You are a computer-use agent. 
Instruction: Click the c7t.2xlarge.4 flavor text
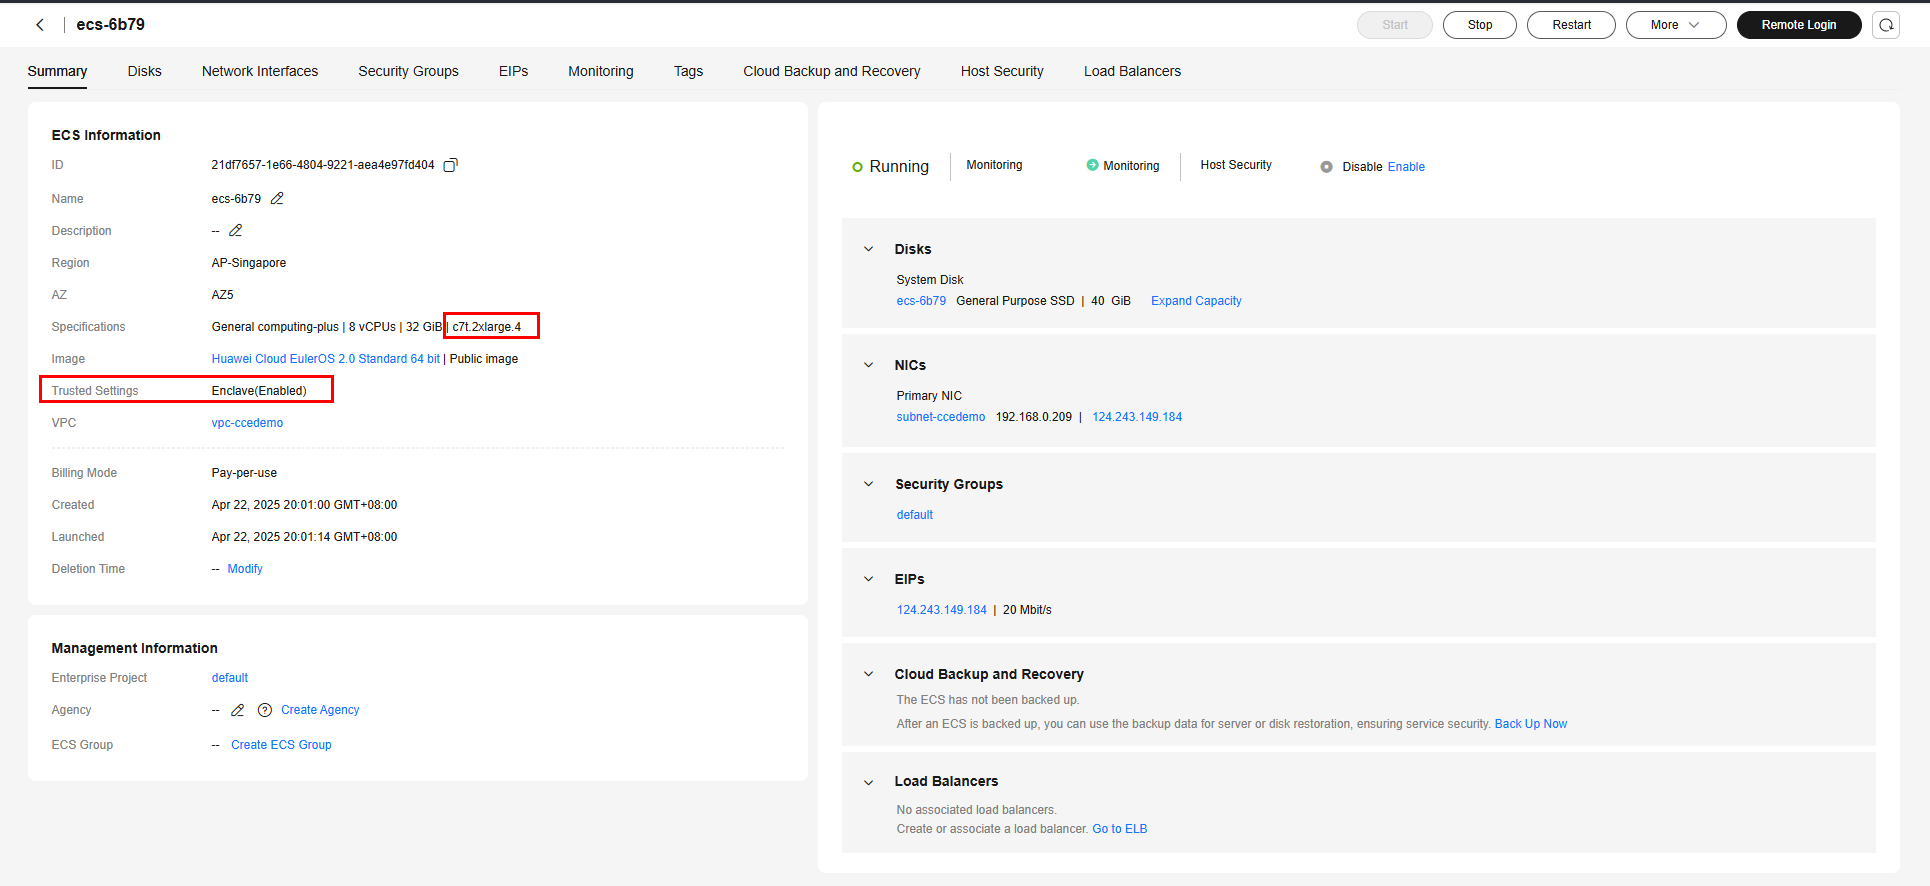pos(487,327)
